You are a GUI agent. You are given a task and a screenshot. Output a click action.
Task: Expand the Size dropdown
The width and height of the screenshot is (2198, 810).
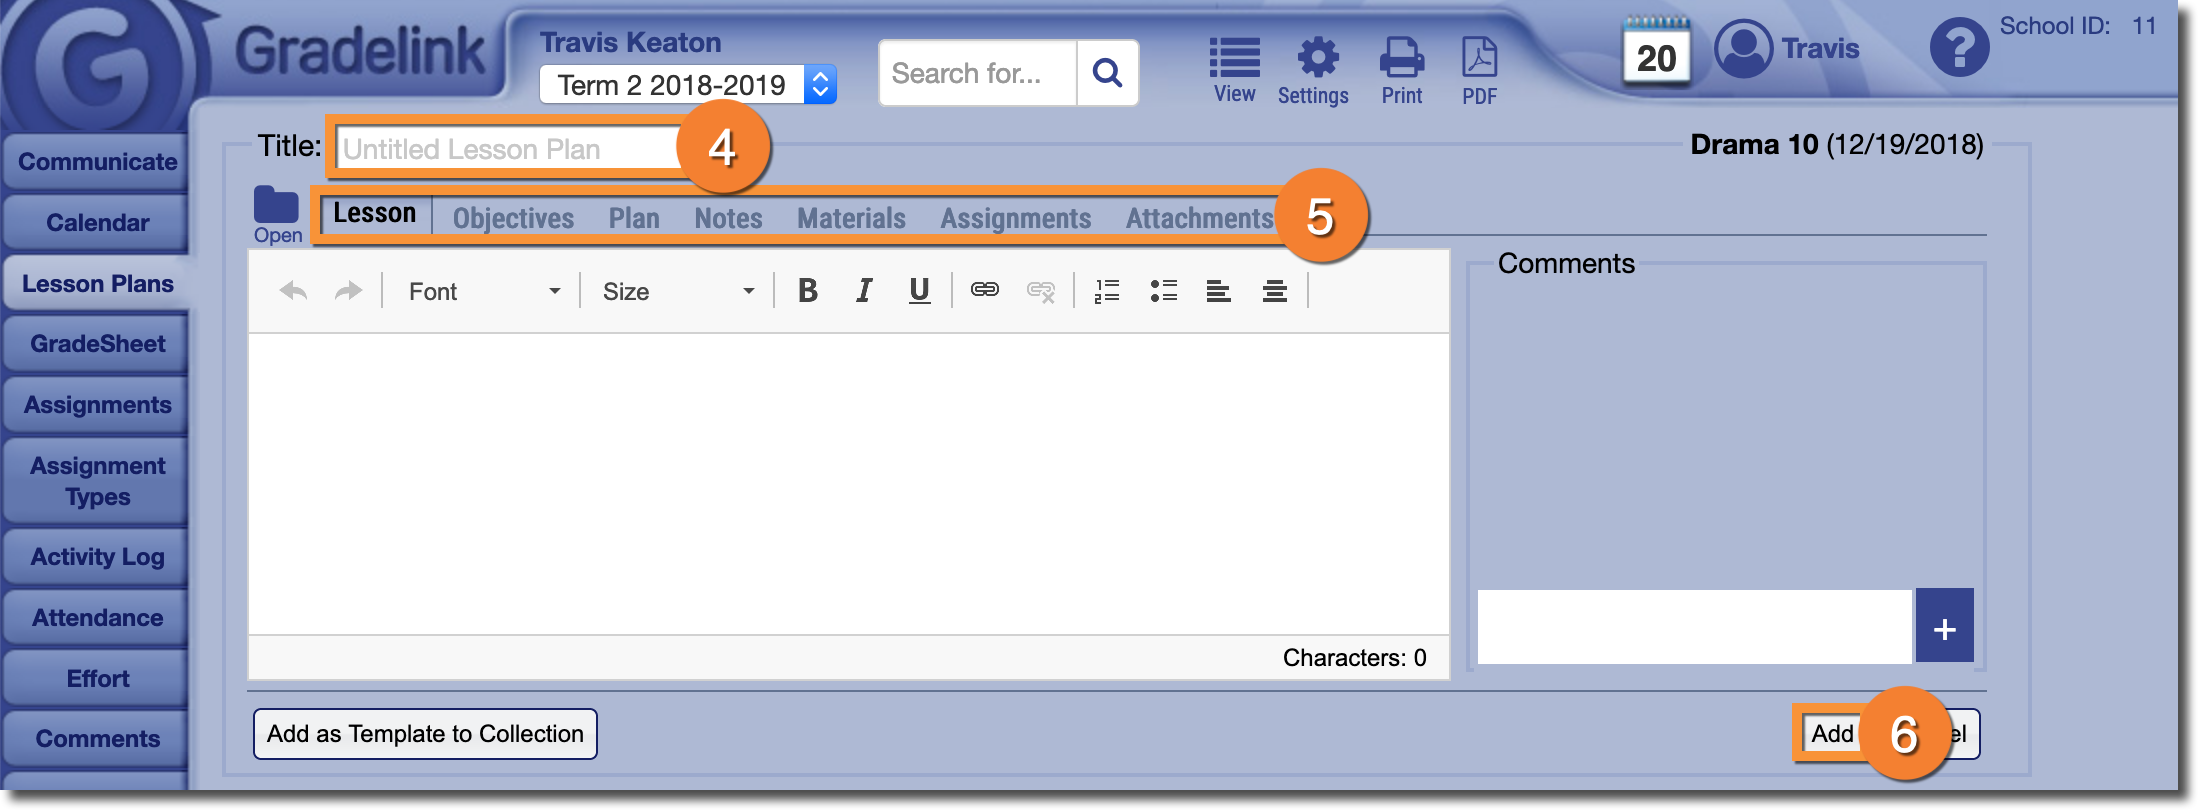677,291
